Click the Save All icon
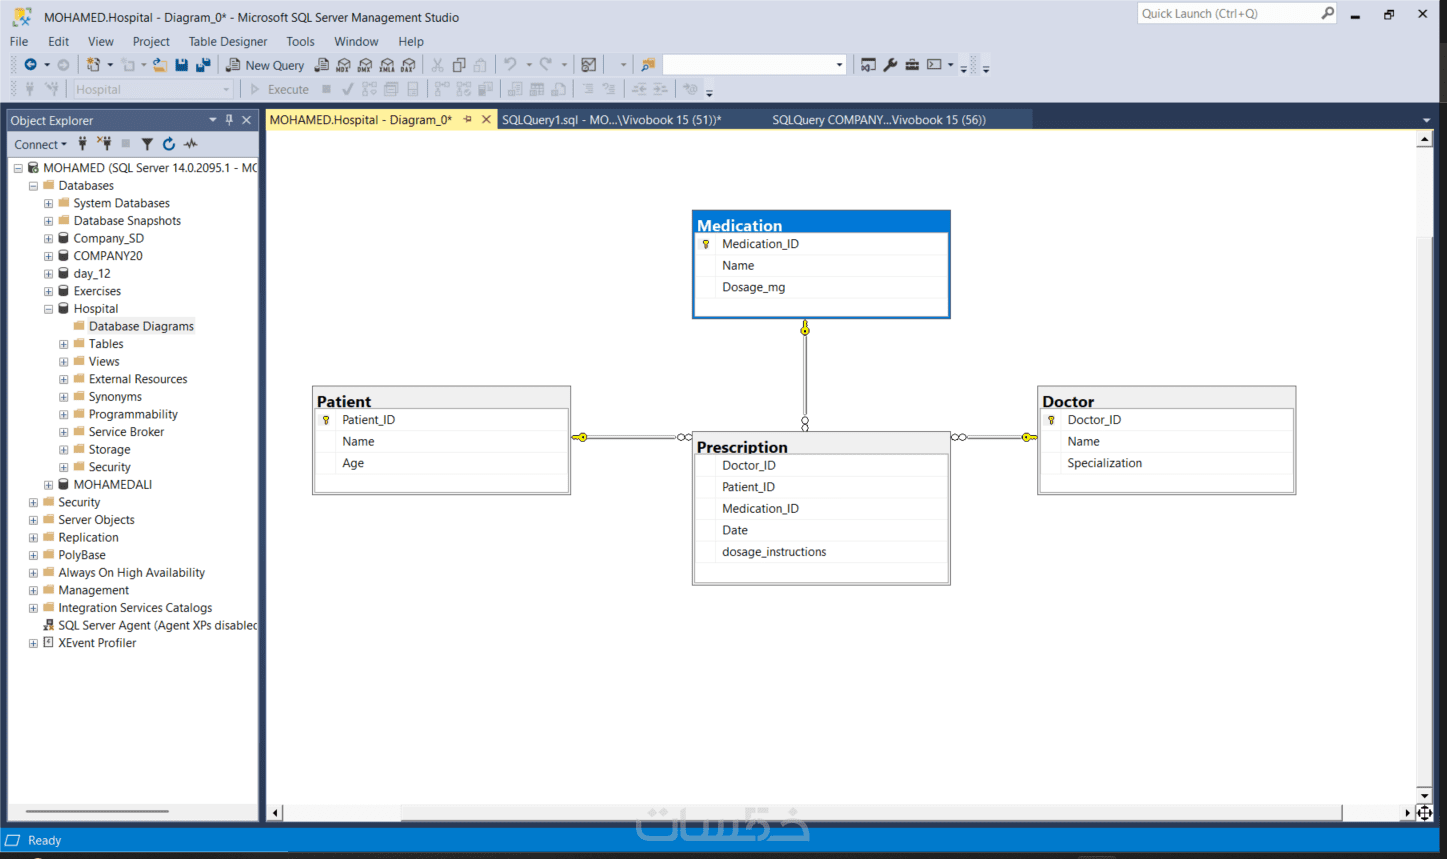 [203, 65]
